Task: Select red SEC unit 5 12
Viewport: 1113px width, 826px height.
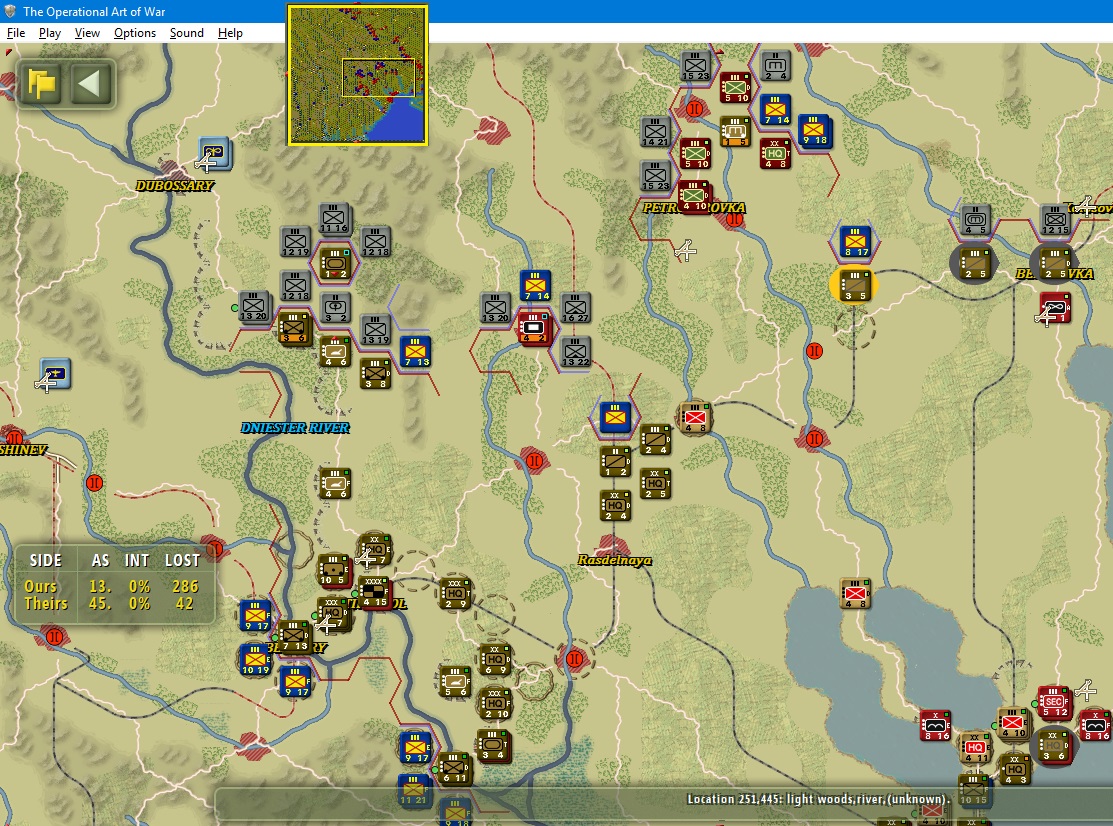Action: [1054, 703]
